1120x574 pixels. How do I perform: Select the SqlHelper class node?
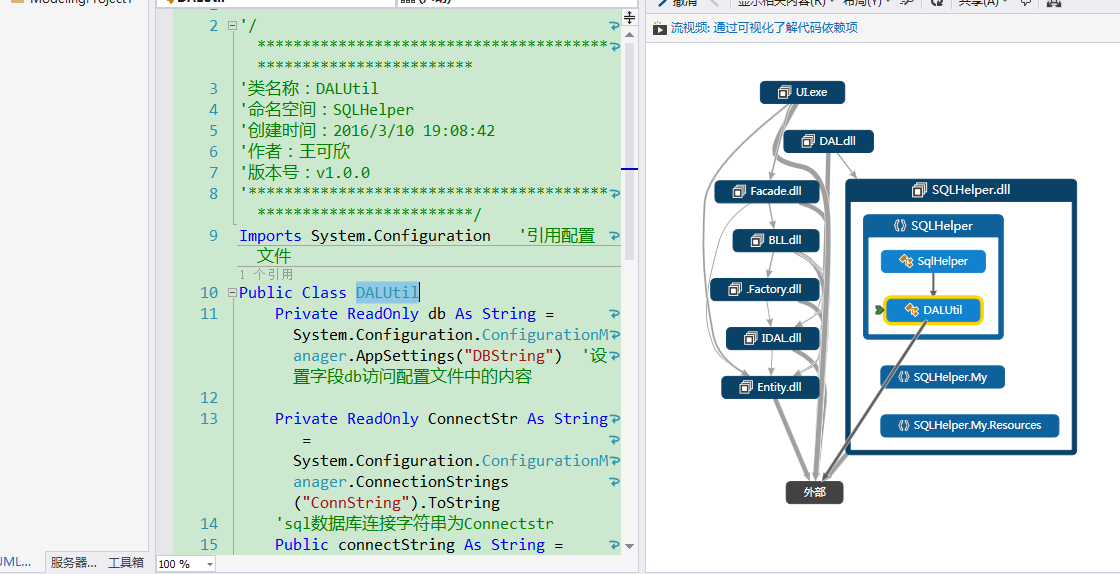[933, 261]
